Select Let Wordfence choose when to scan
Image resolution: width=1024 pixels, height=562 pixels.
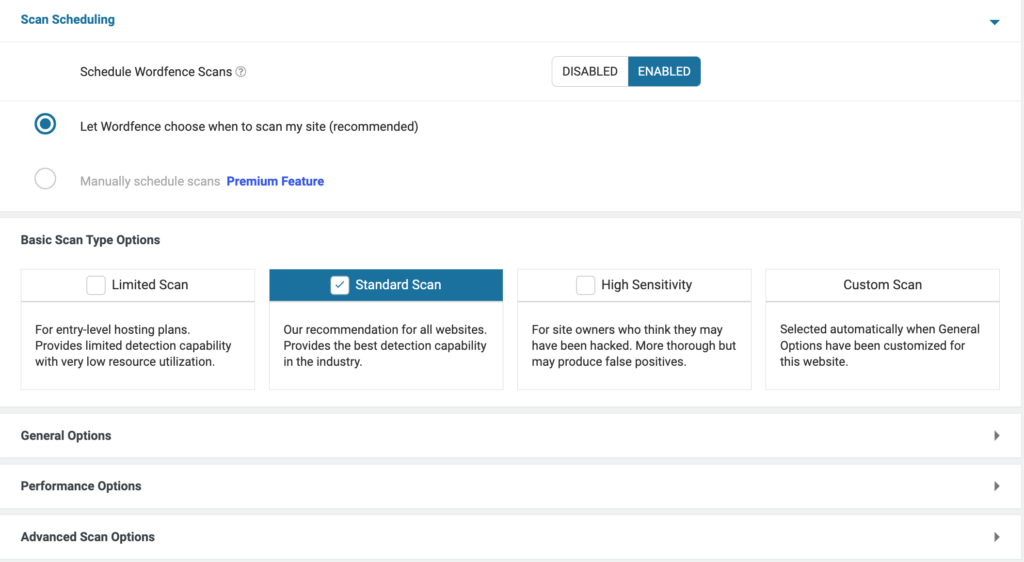45,124
